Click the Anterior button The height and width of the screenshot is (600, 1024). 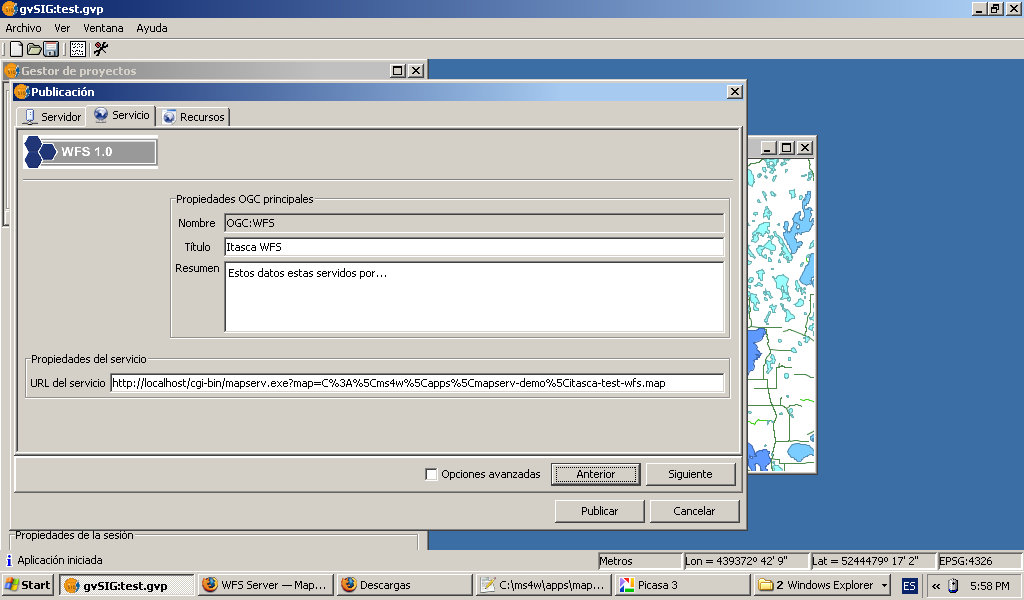pos(595,474)
